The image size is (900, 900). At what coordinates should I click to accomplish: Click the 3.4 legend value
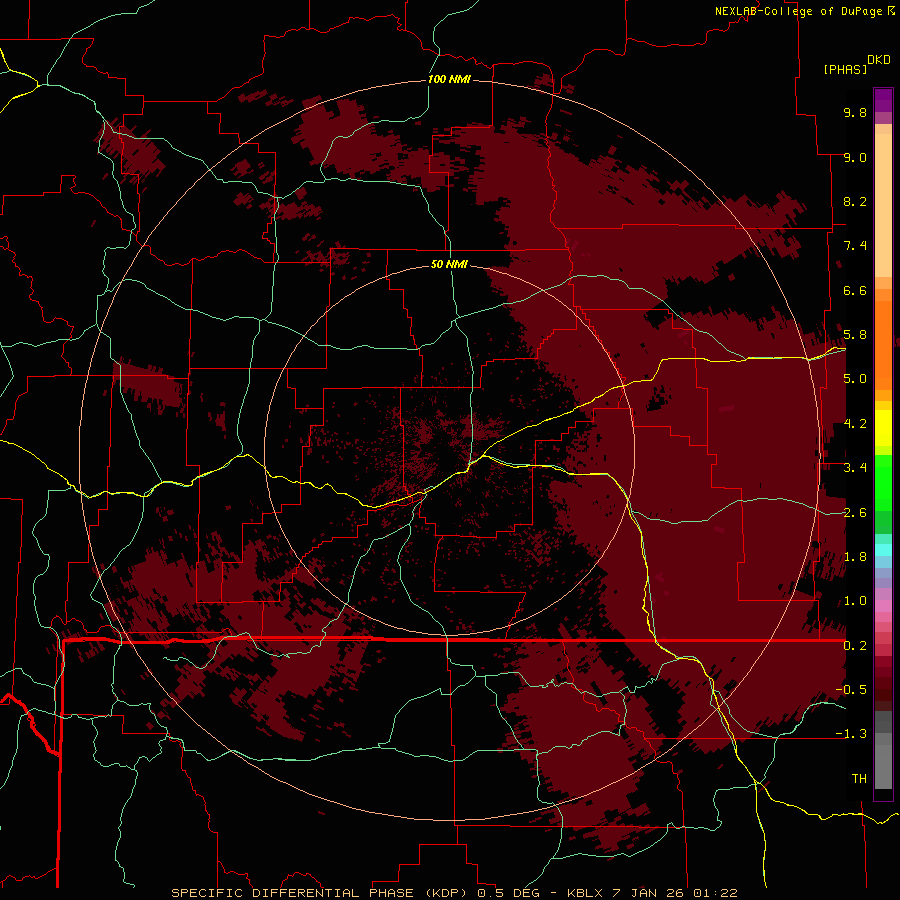855,468
